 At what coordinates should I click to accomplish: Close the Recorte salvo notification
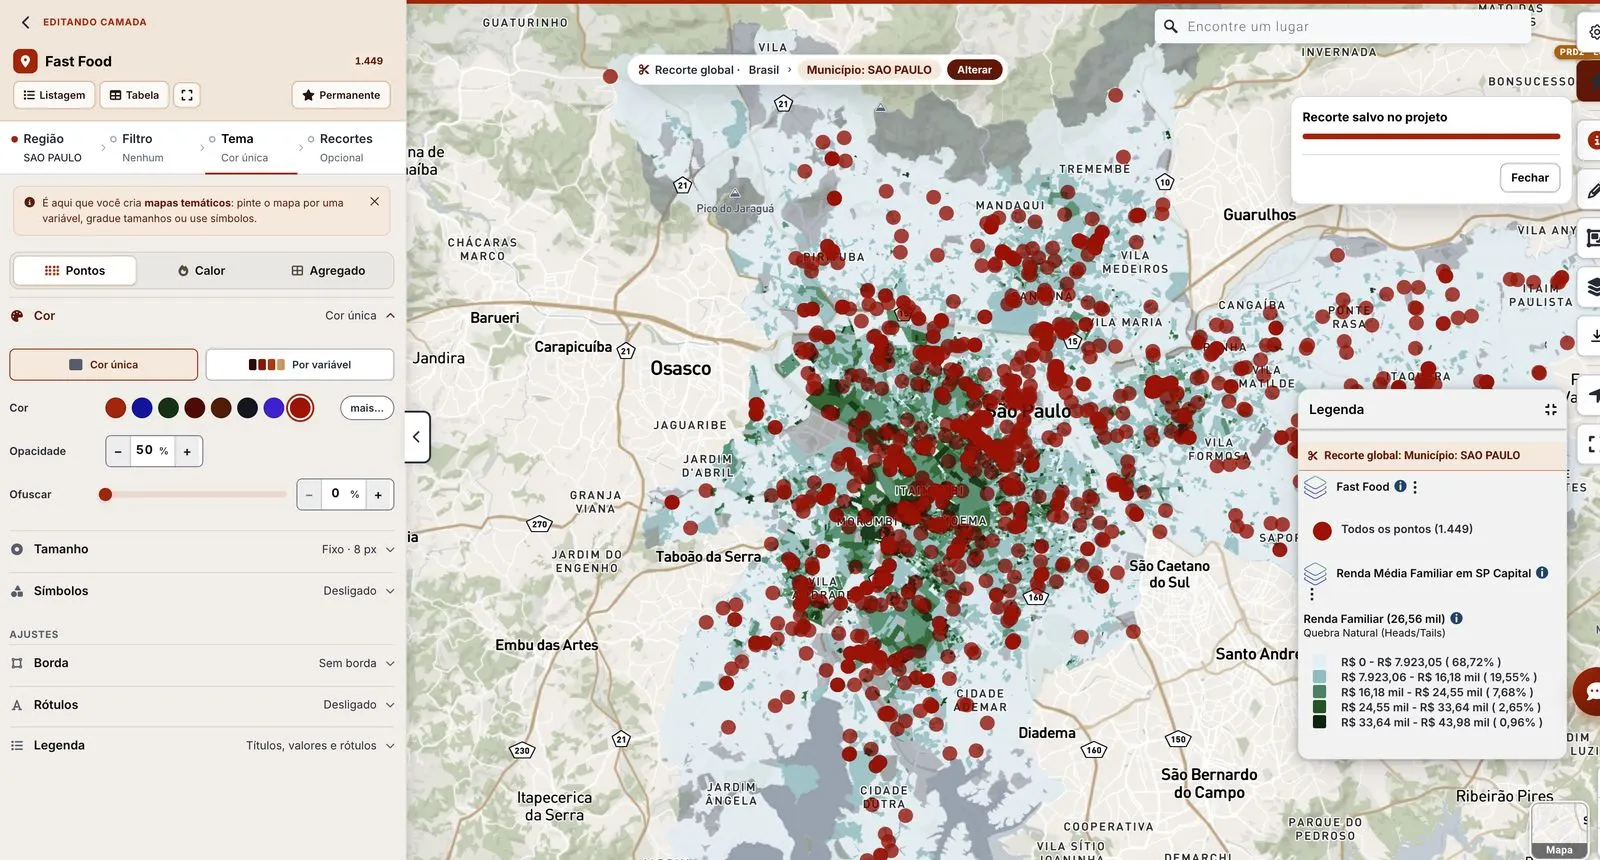[1529, 178]
